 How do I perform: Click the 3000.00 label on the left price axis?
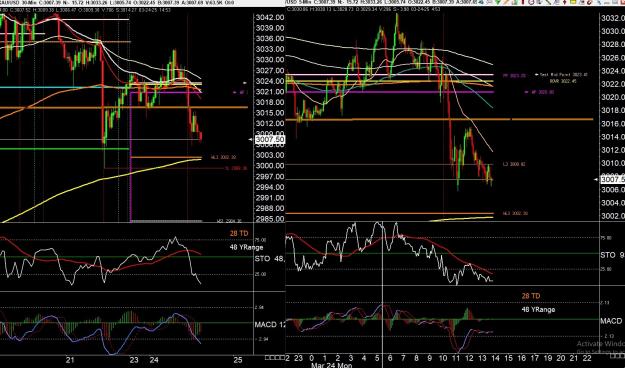pyautogui.click(x=269, y=166)
